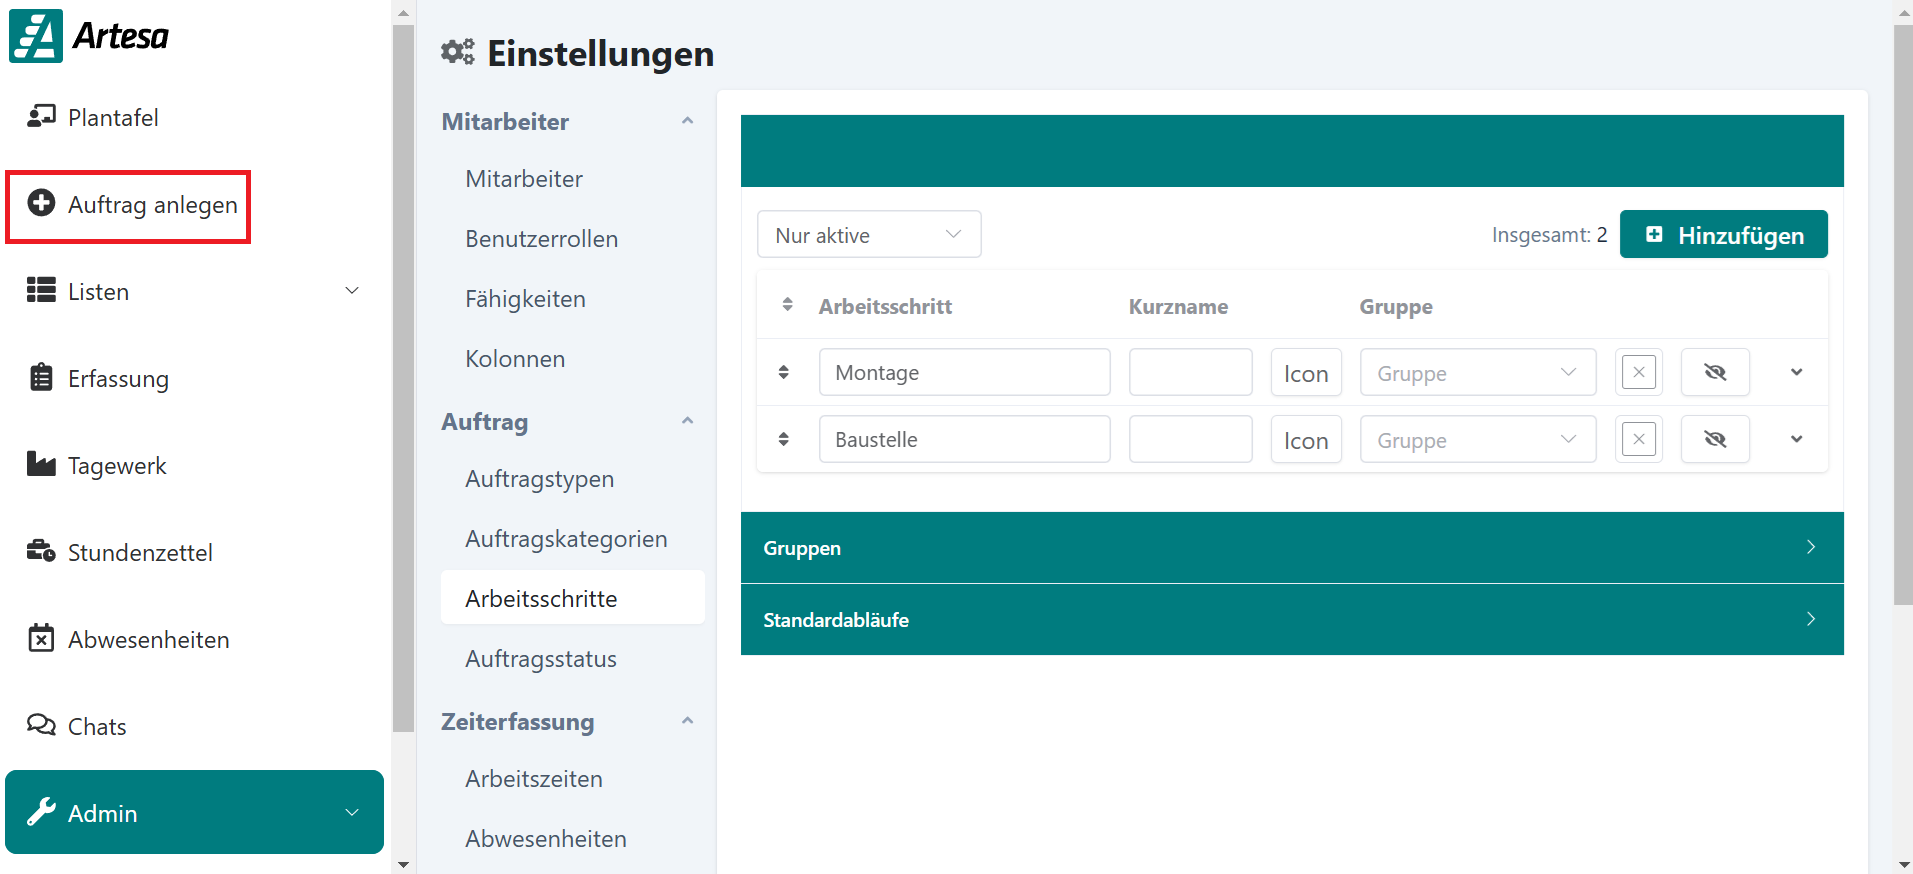1913x874 pixels.
Task: Open the Gruppe dropdown for Montage
Action: coord(1476,373)
